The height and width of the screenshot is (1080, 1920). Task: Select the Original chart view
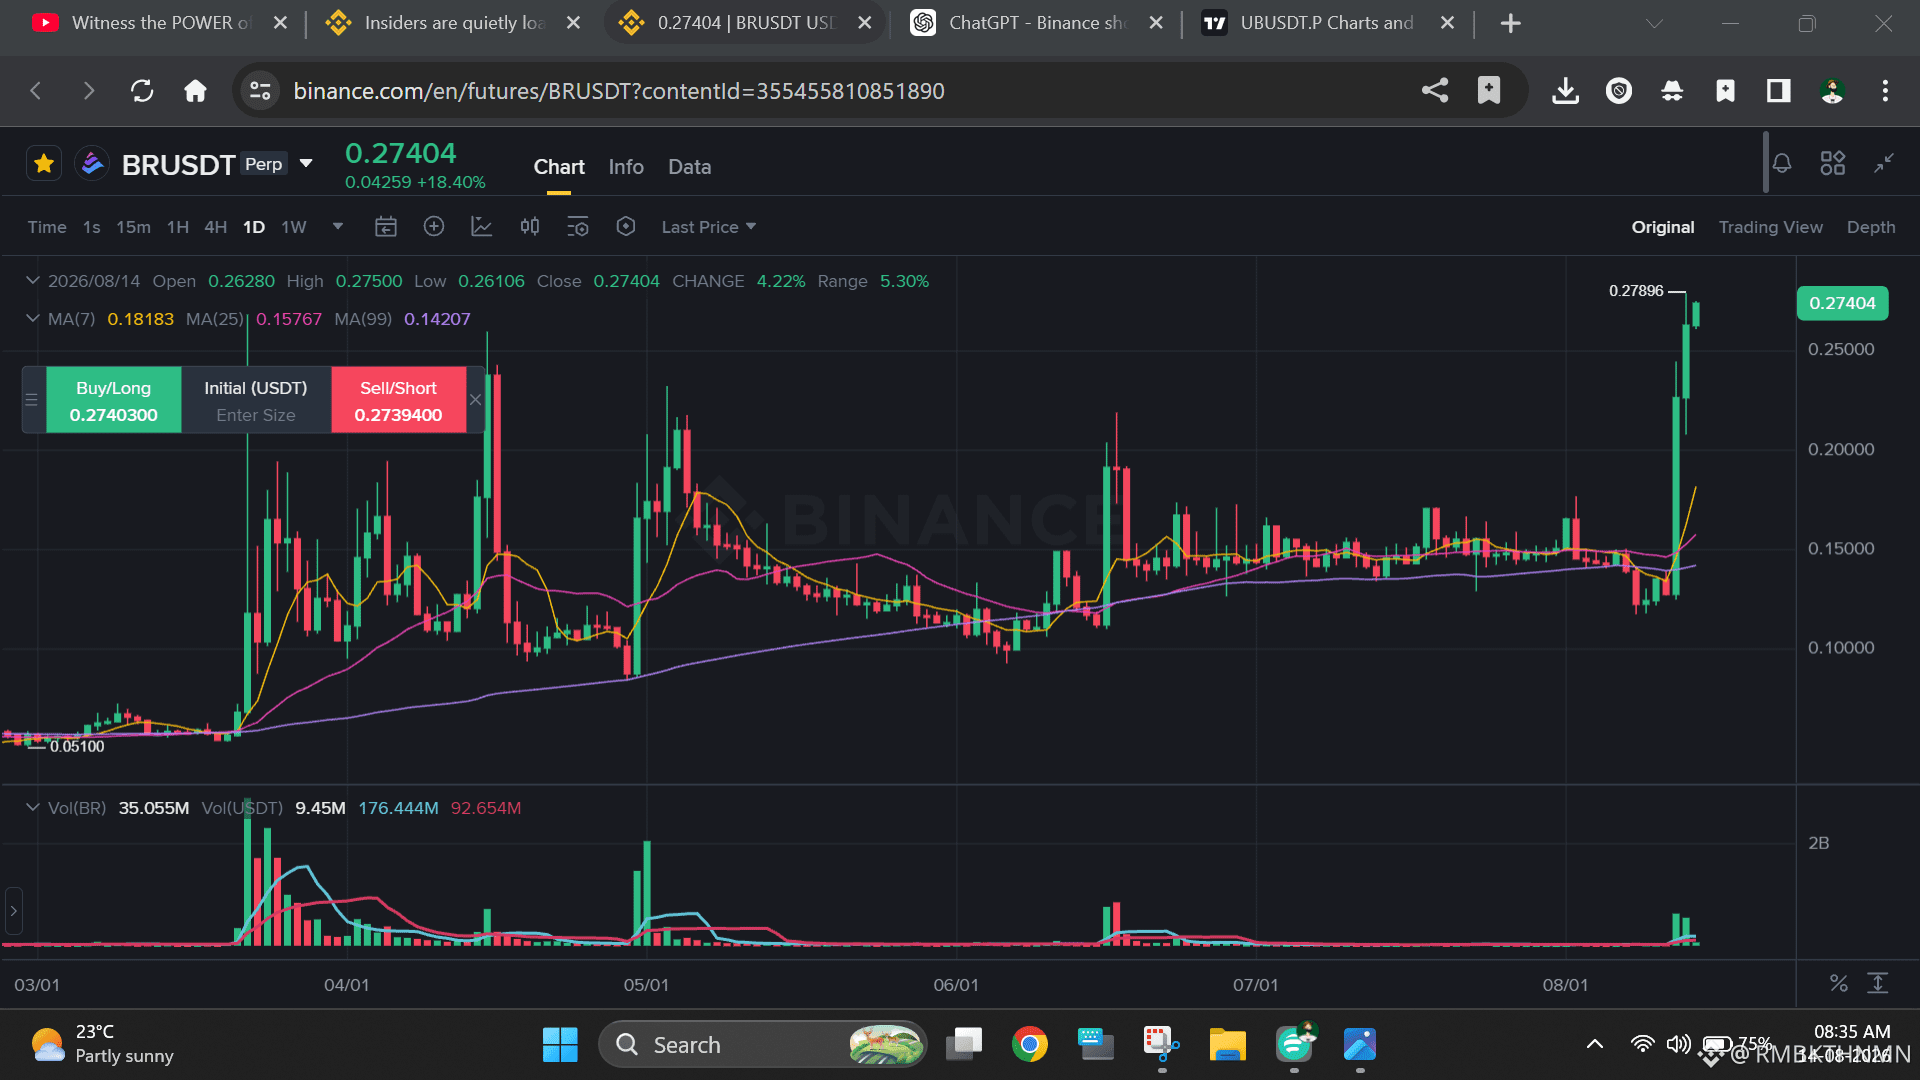pos(1663,227)
